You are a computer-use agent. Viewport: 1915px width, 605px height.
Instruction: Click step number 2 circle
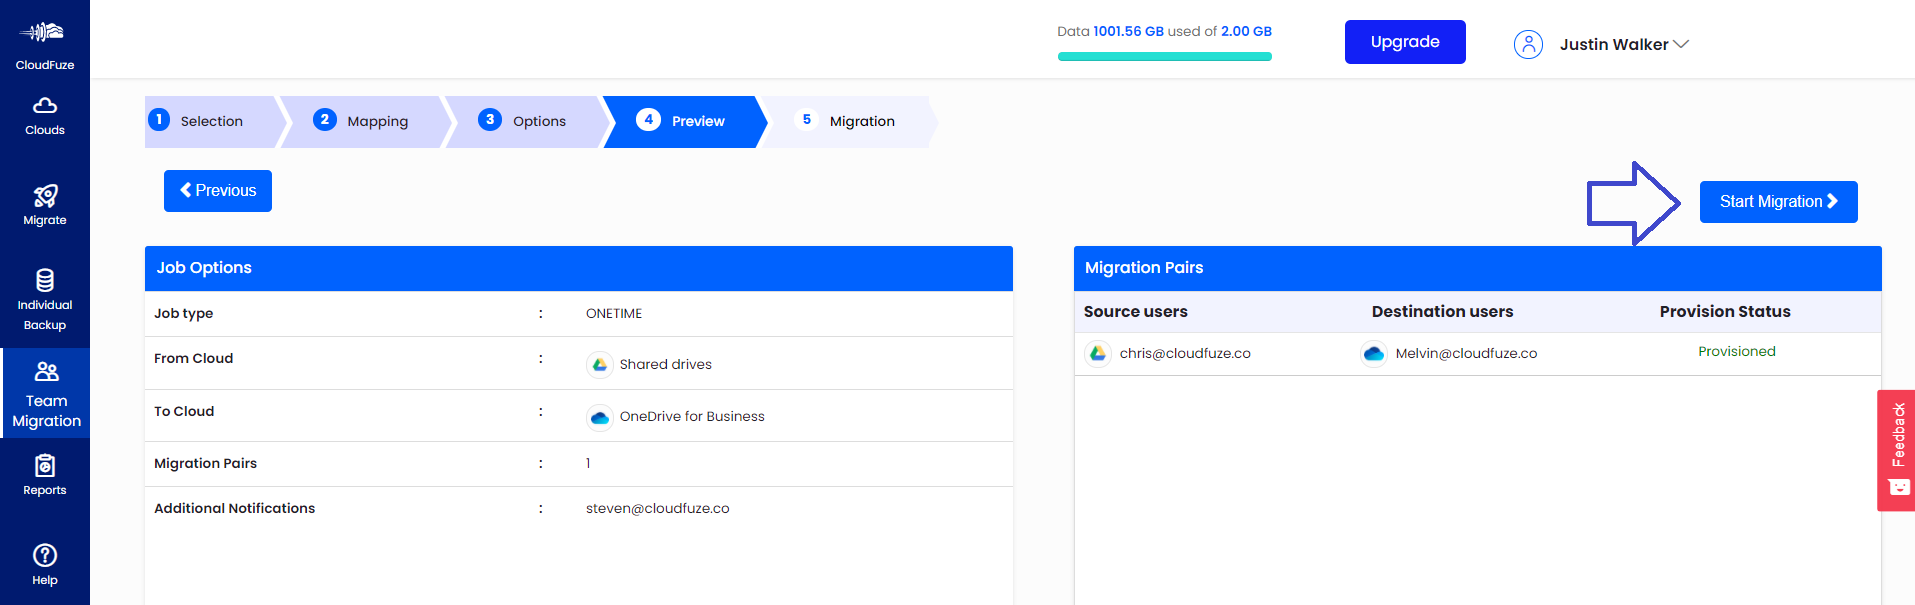coord(324,119)
